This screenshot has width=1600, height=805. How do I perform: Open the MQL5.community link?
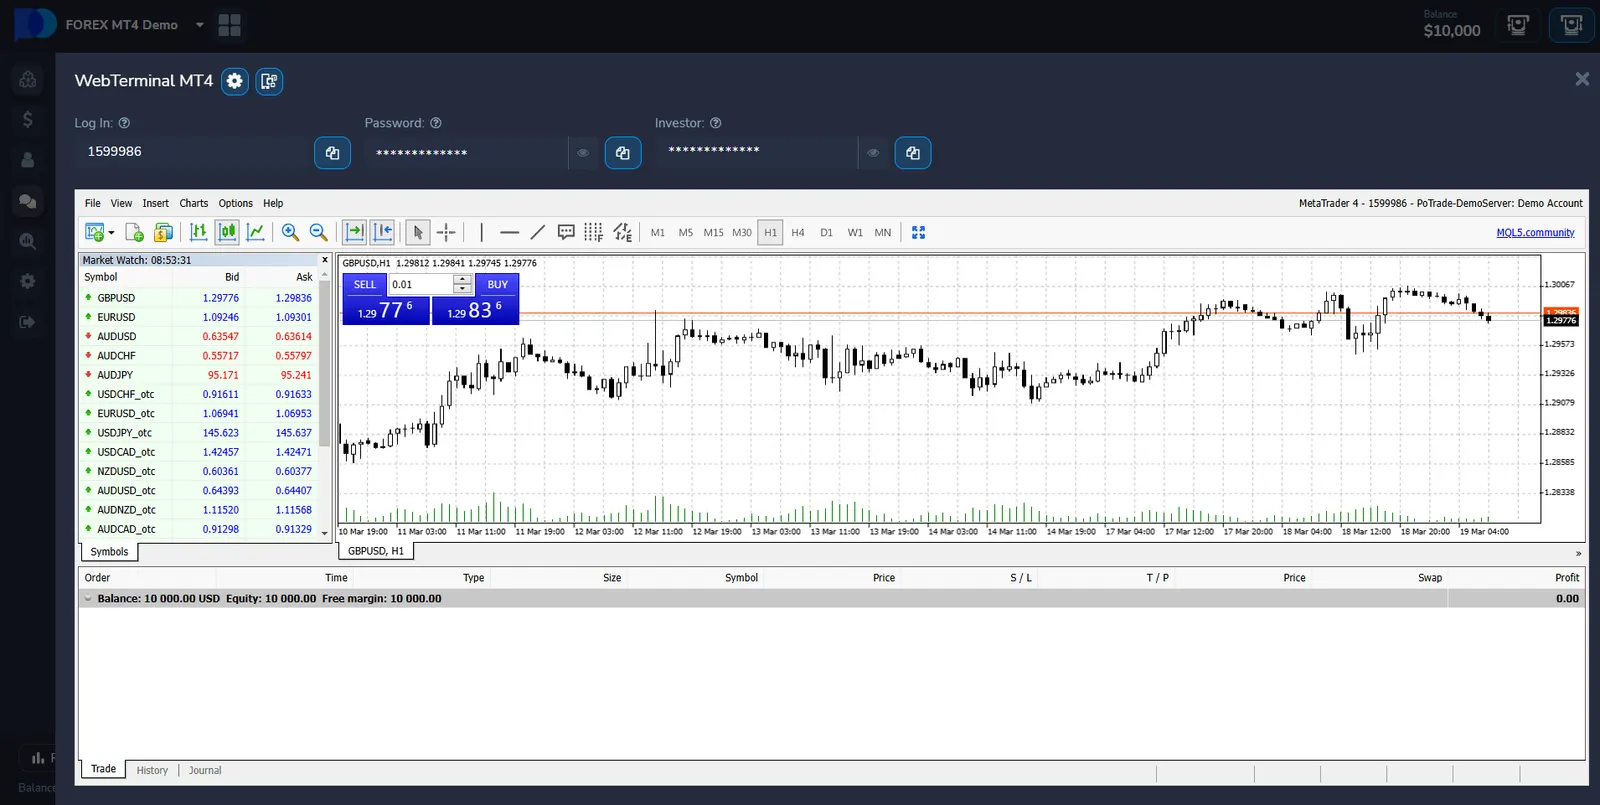pos(1535,233)
